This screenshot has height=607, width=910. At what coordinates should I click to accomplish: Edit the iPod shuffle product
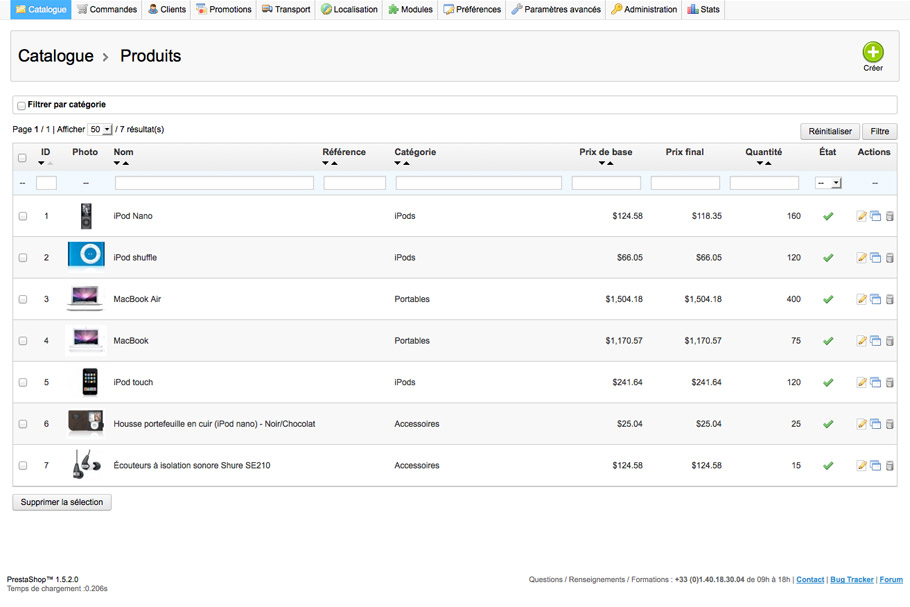point(862,258)
